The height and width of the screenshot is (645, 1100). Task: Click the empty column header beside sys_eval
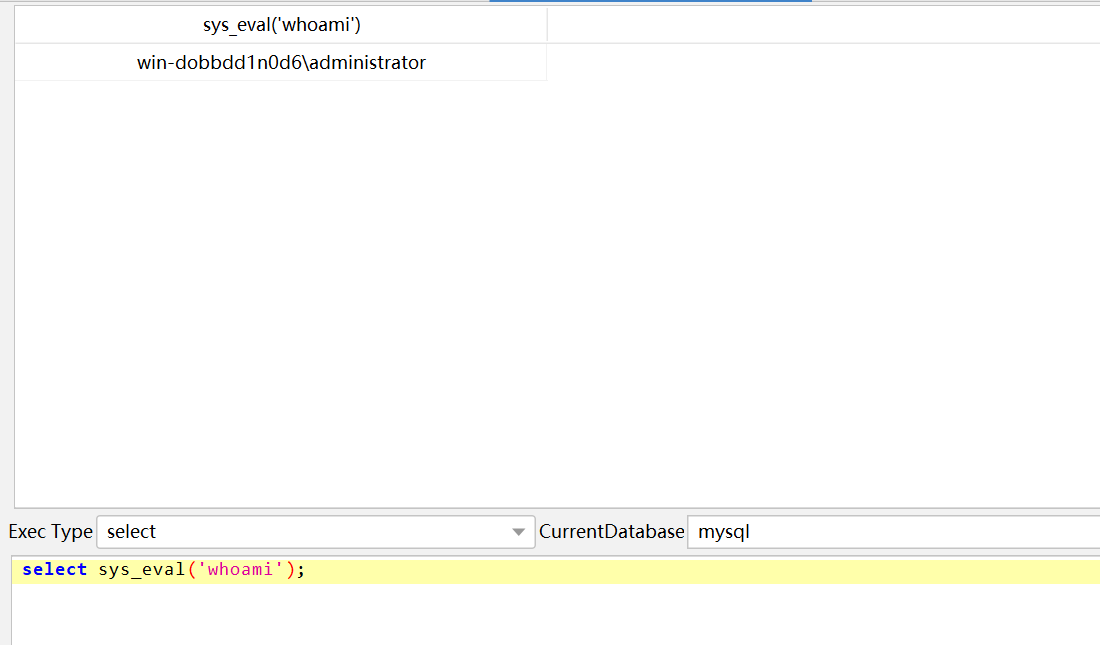click(x=820, y=25)
